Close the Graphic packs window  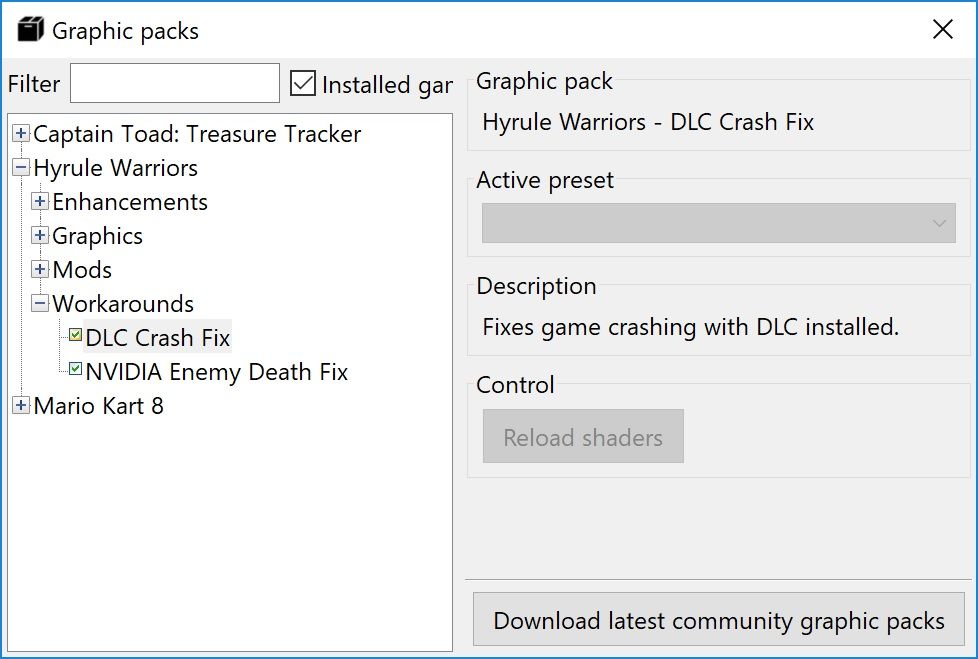[943, 29]
